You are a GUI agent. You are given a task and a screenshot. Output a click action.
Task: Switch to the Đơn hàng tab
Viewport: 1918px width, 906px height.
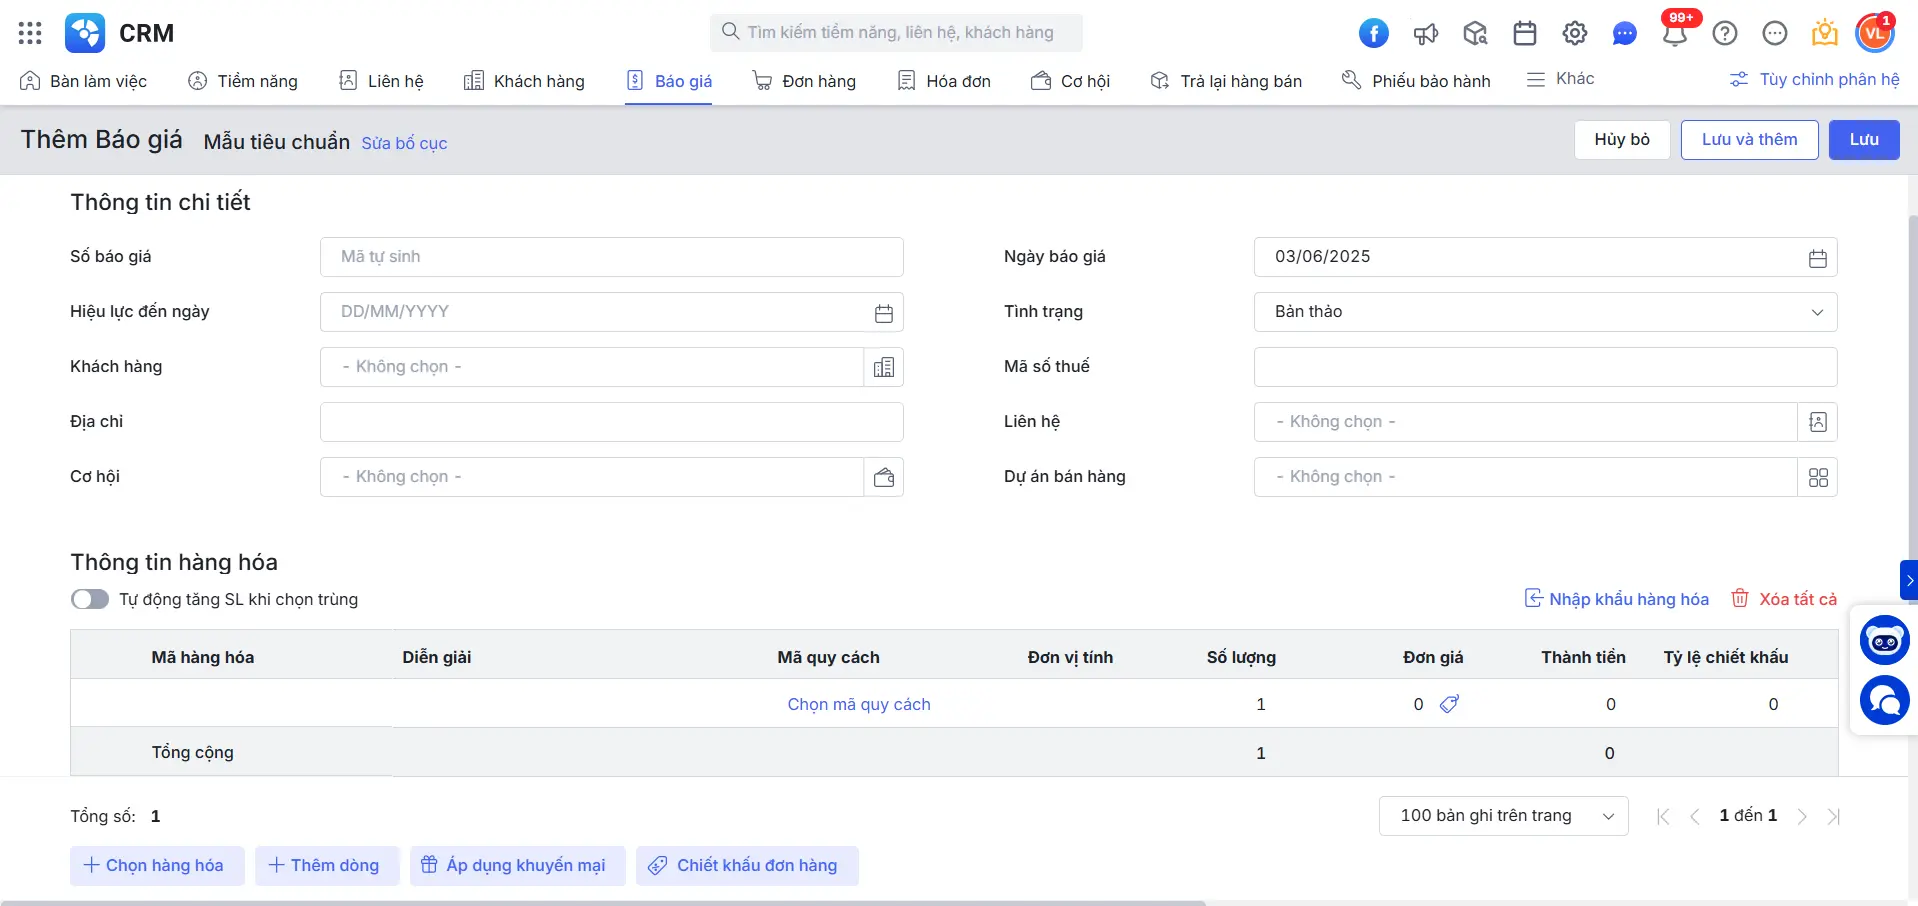click(805, 80)
